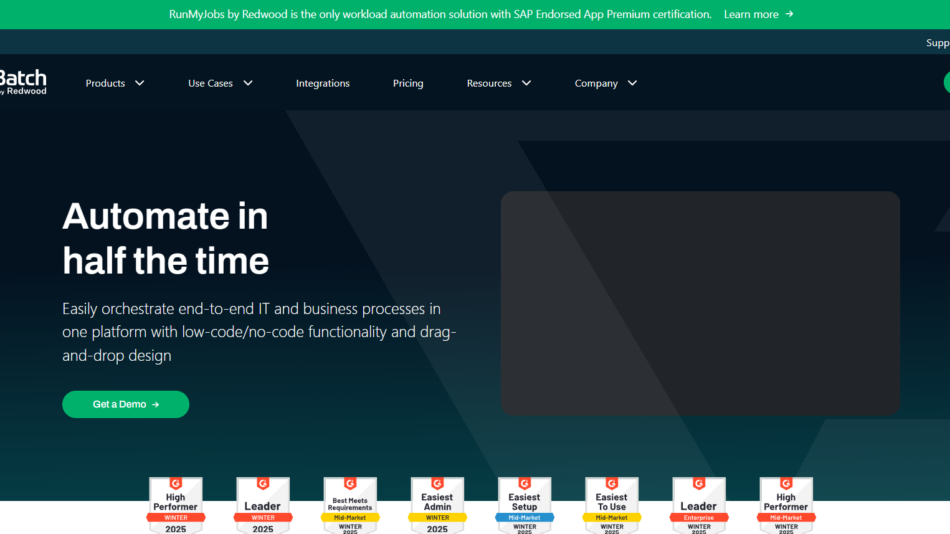Click the Easily orchestrate end-to-end paragraph
The image size is (950, 534).
click(259, 332)
